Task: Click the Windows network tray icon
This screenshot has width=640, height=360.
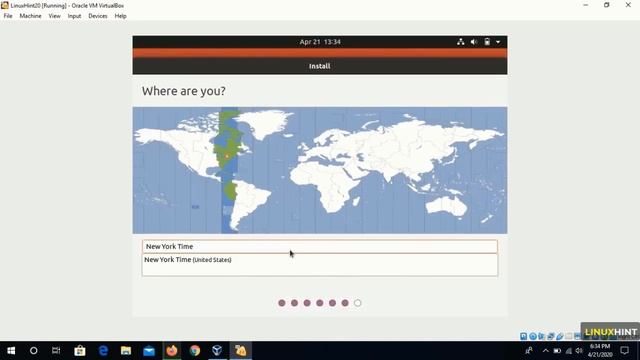Action: tap(569, 351)
